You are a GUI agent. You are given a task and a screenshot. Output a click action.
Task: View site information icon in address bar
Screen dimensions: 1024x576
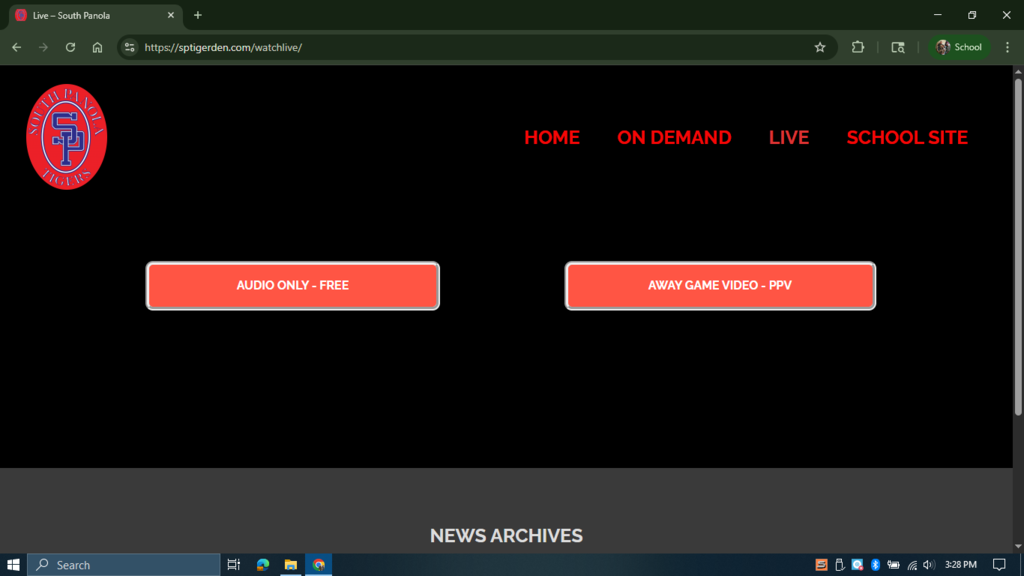pyautogui.click(x=129, y=47)
